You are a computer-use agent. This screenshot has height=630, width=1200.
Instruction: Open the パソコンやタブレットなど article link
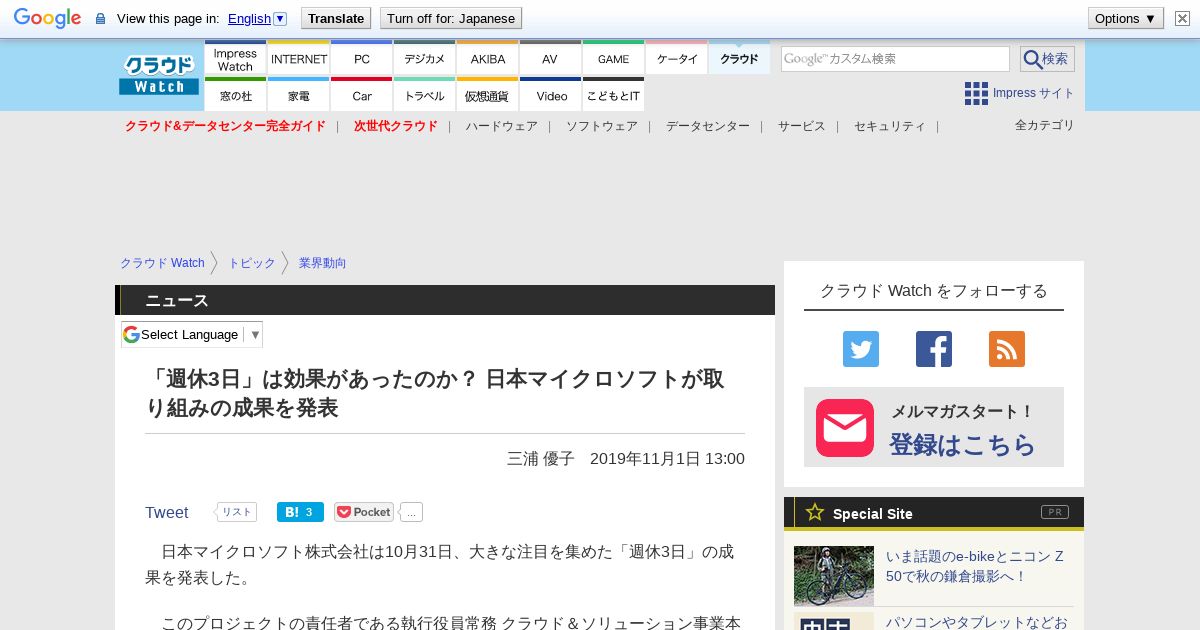coord(977,622)
